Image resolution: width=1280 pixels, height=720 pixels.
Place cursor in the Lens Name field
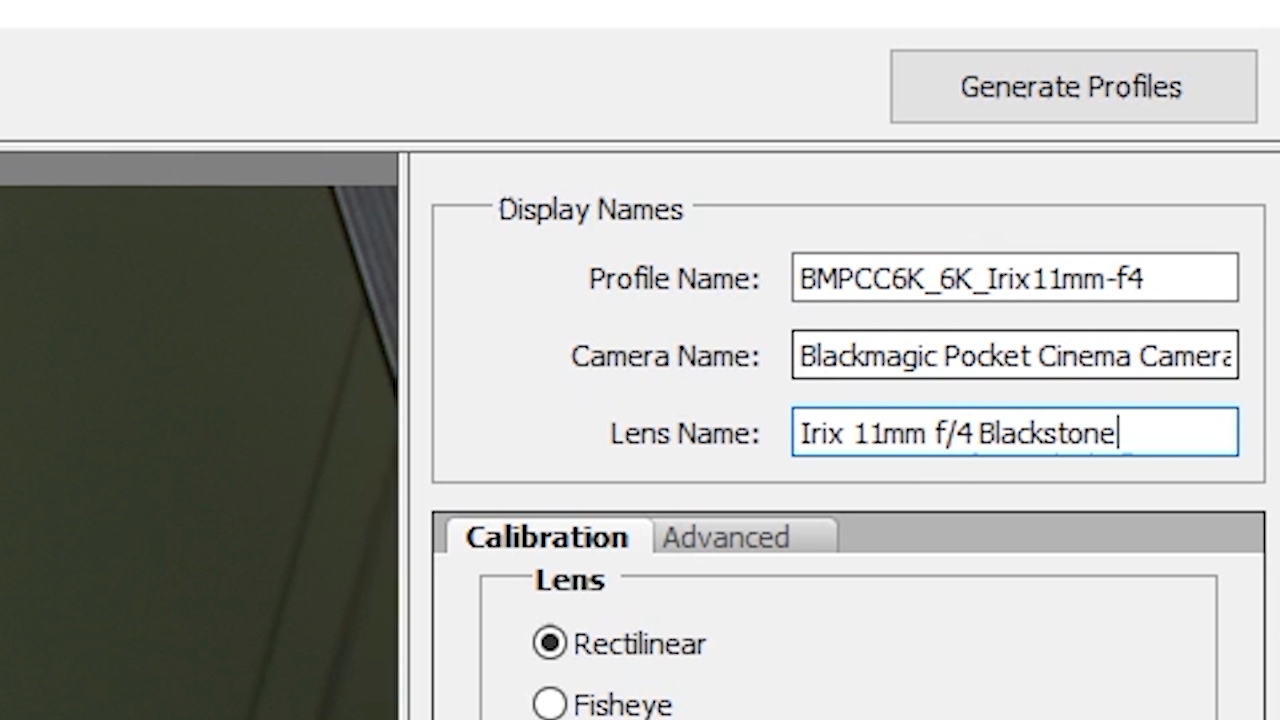pos(1014,432)
